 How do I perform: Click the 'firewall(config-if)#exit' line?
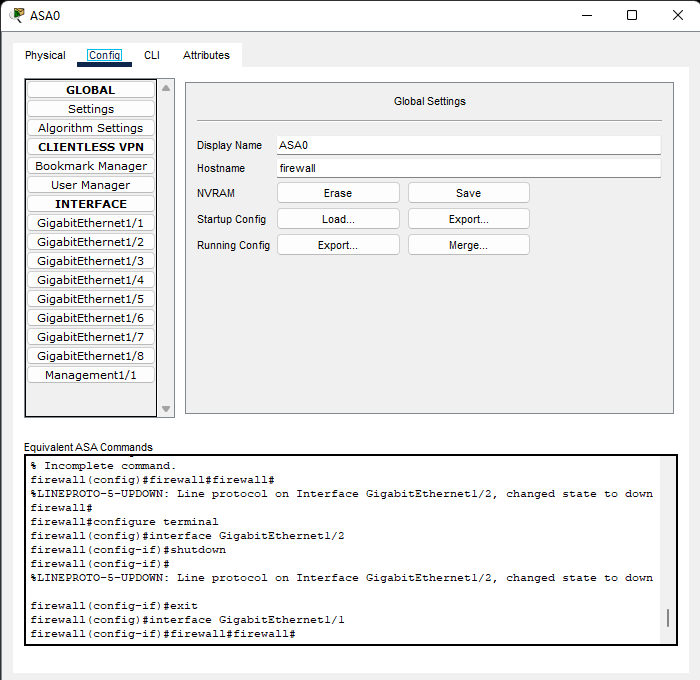click(x=114, y=605)
